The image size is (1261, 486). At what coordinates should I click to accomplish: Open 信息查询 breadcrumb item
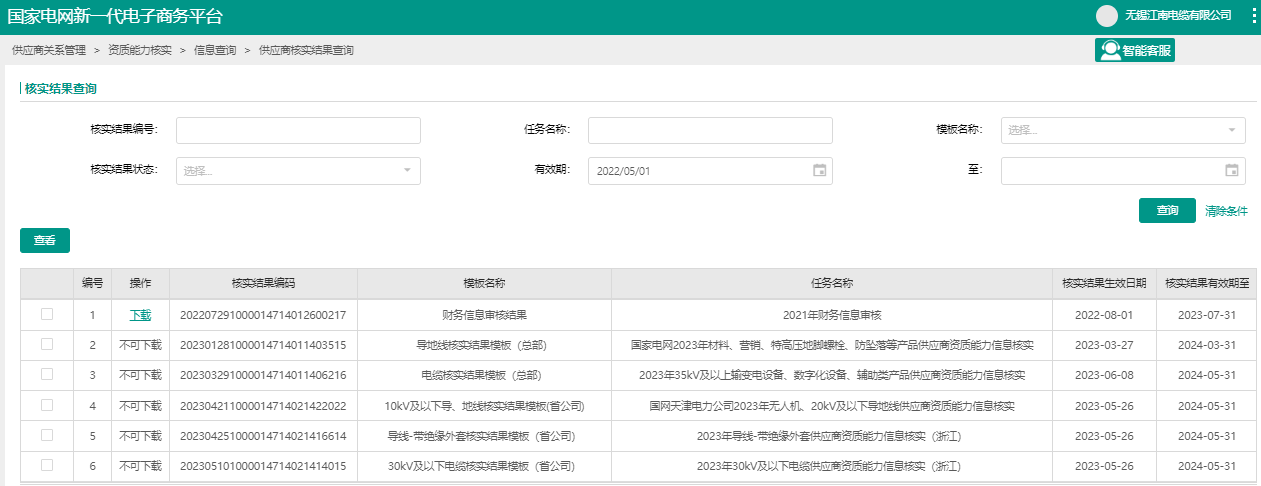215,50
